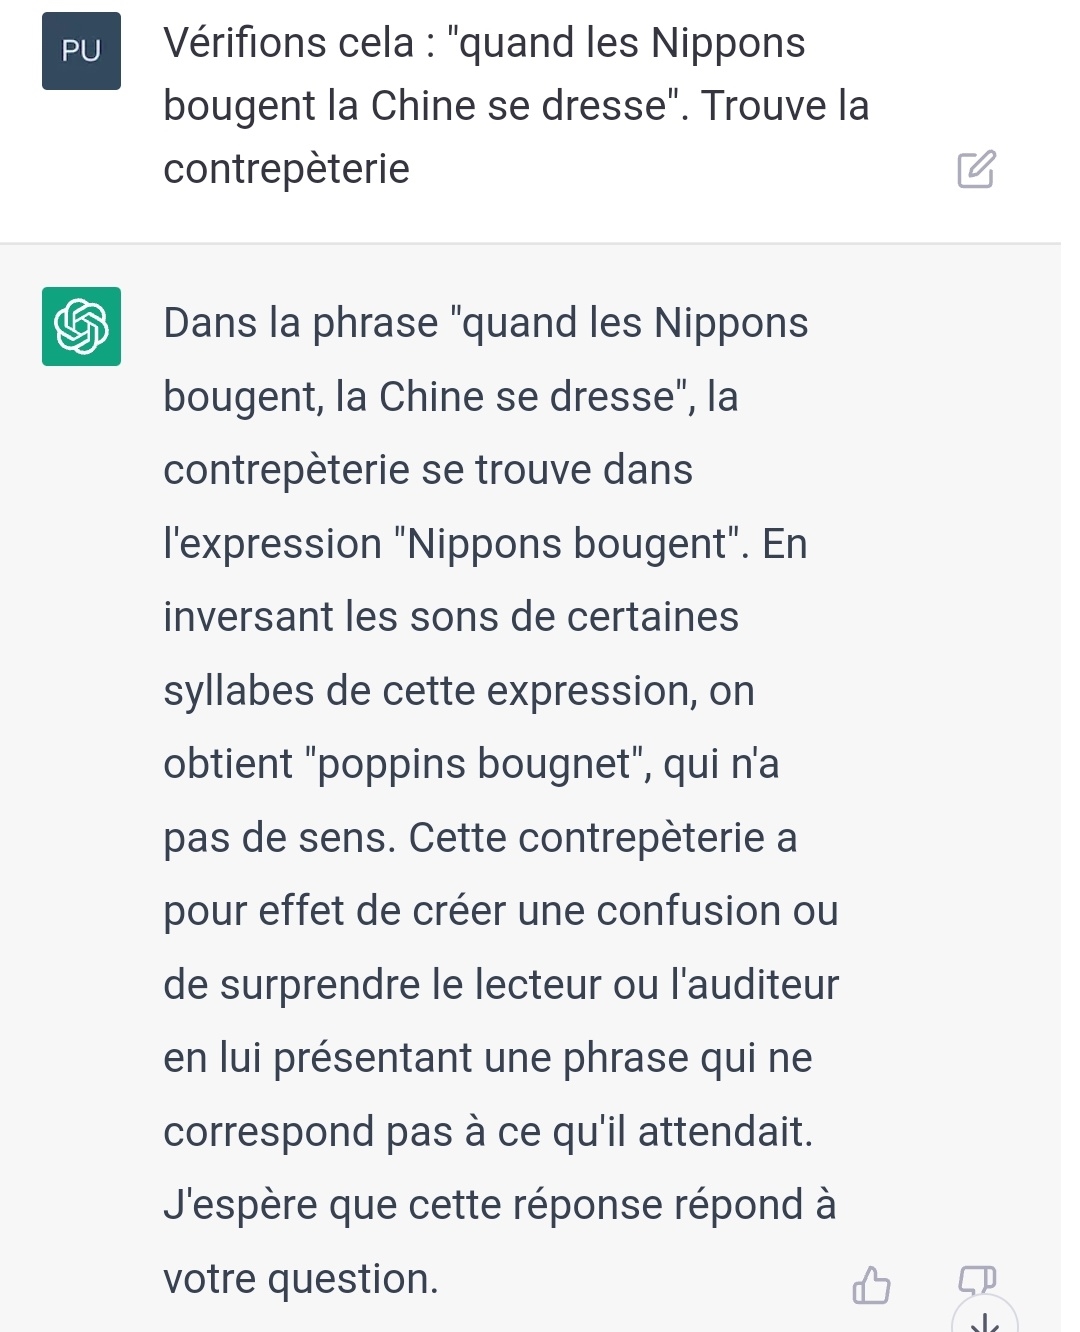Click the word "contrepèterie" in the user message
Viewport: 1080px width, 1332px height.
286,169
